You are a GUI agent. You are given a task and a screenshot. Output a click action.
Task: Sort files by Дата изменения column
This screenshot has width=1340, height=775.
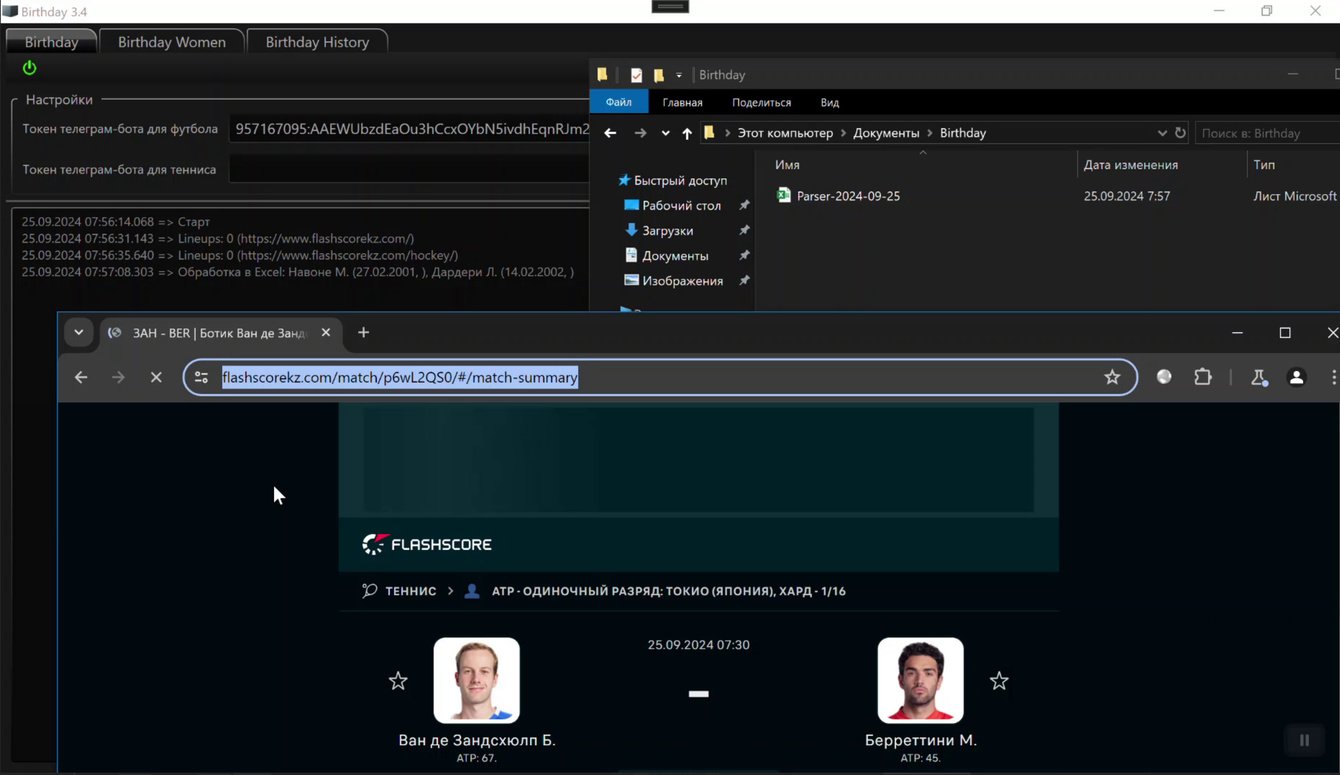pyautogui.click(x=1130, y=165)
